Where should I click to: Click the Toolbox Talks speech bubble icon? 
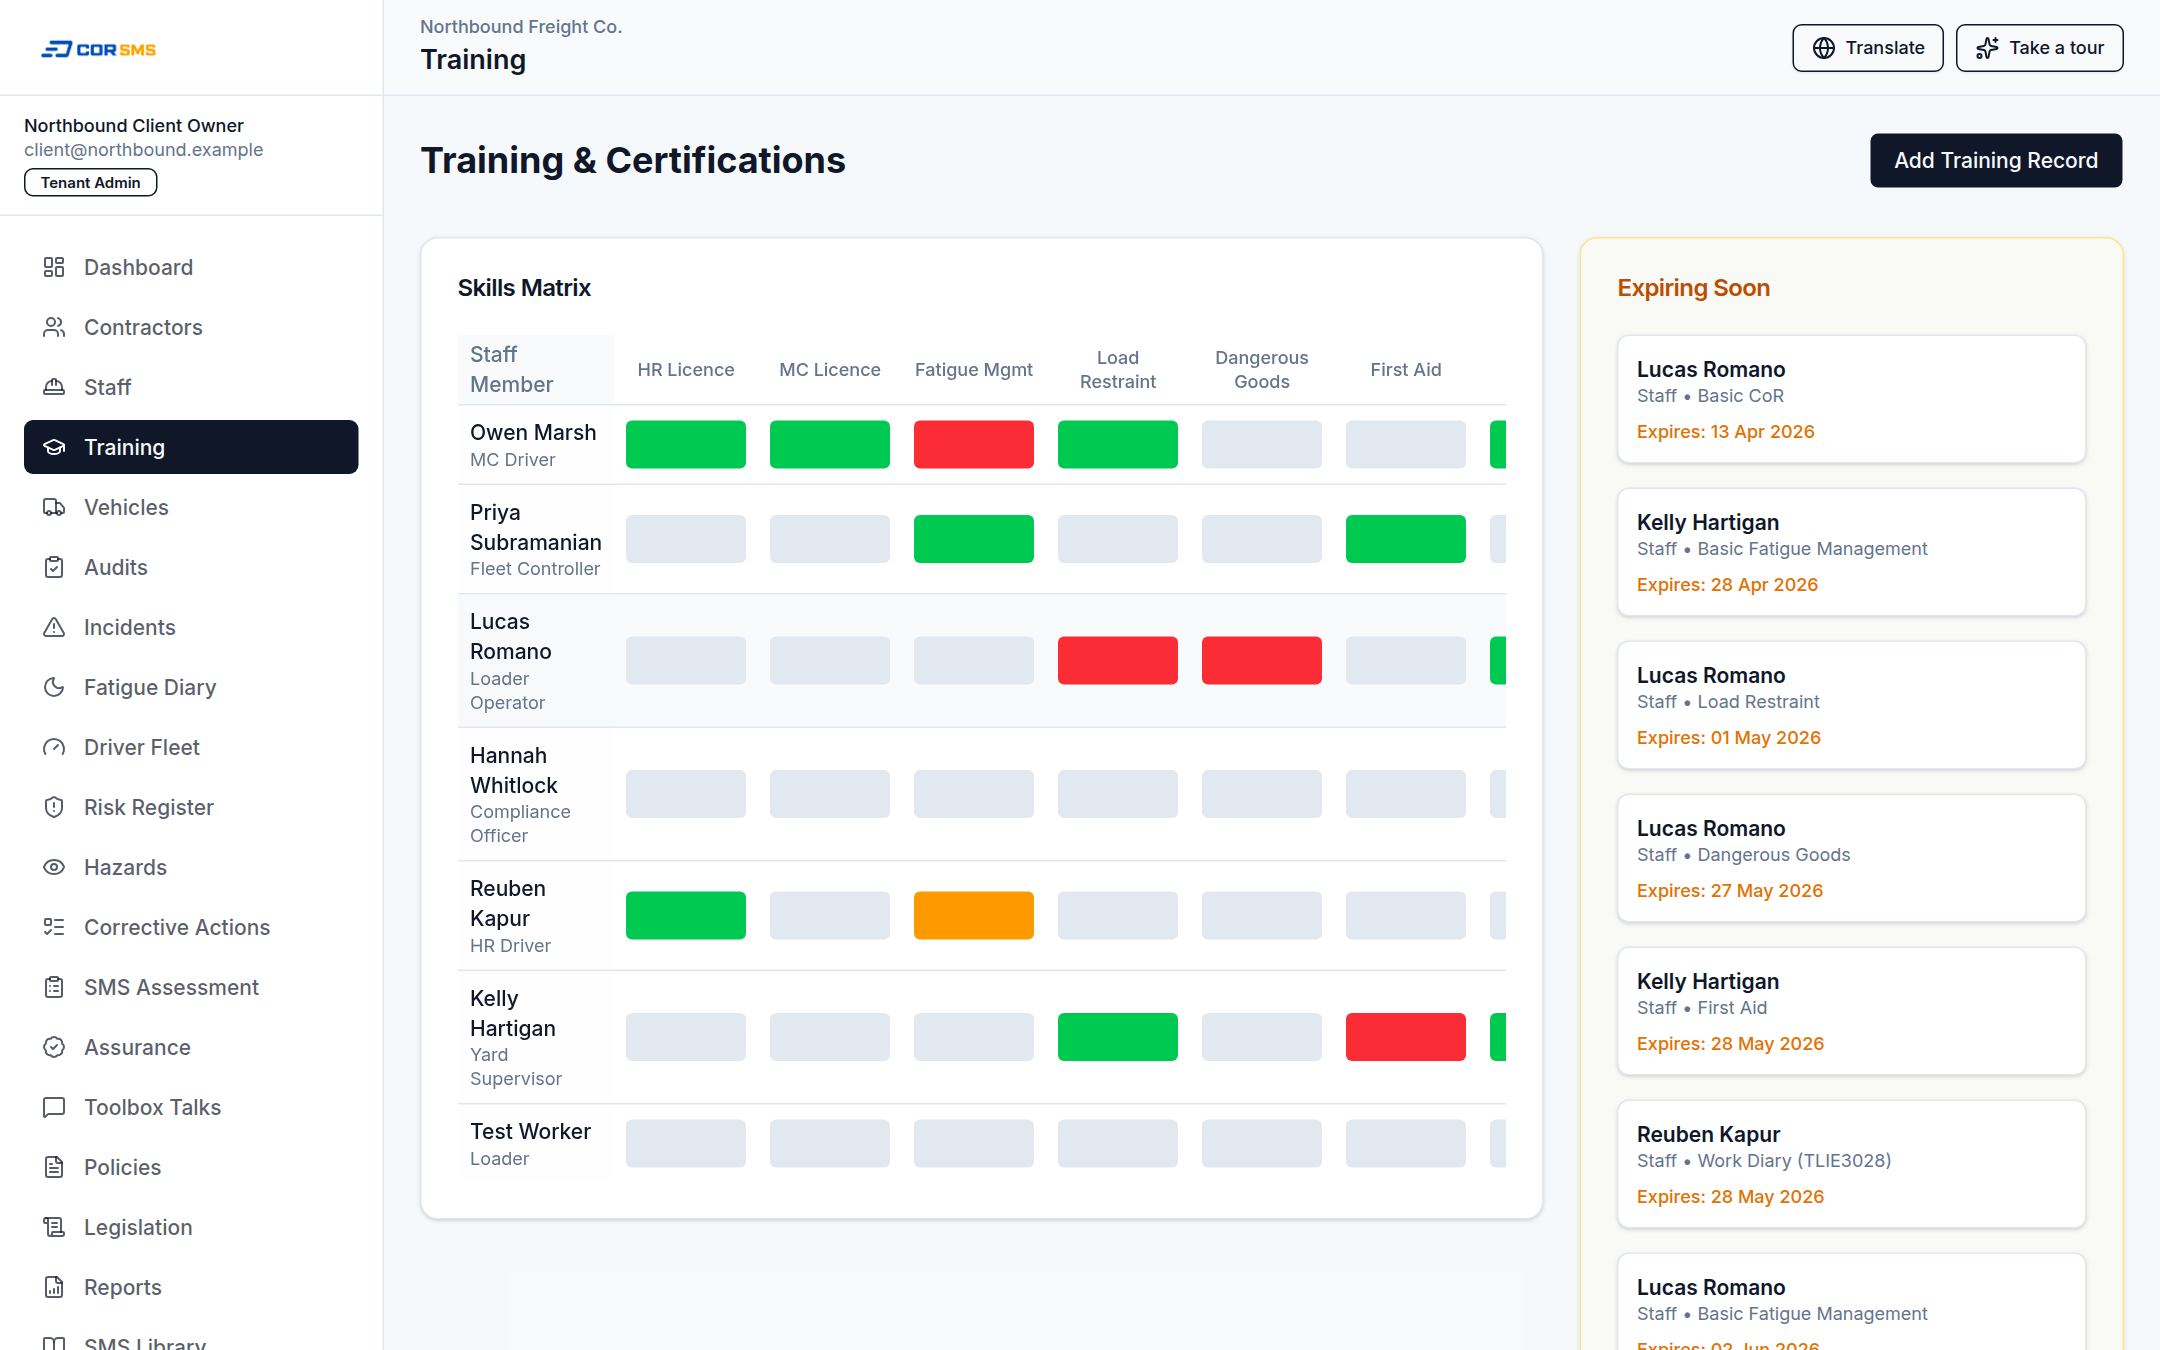click(54, 1107)
